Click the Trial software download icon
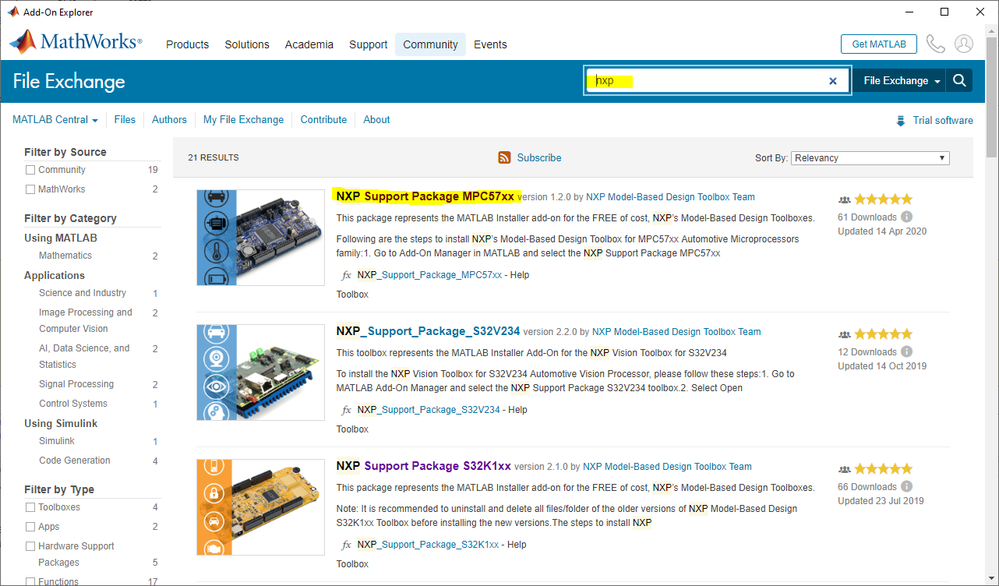The width and height of the screenshot is (999, 586). click(x=900, y=120)
